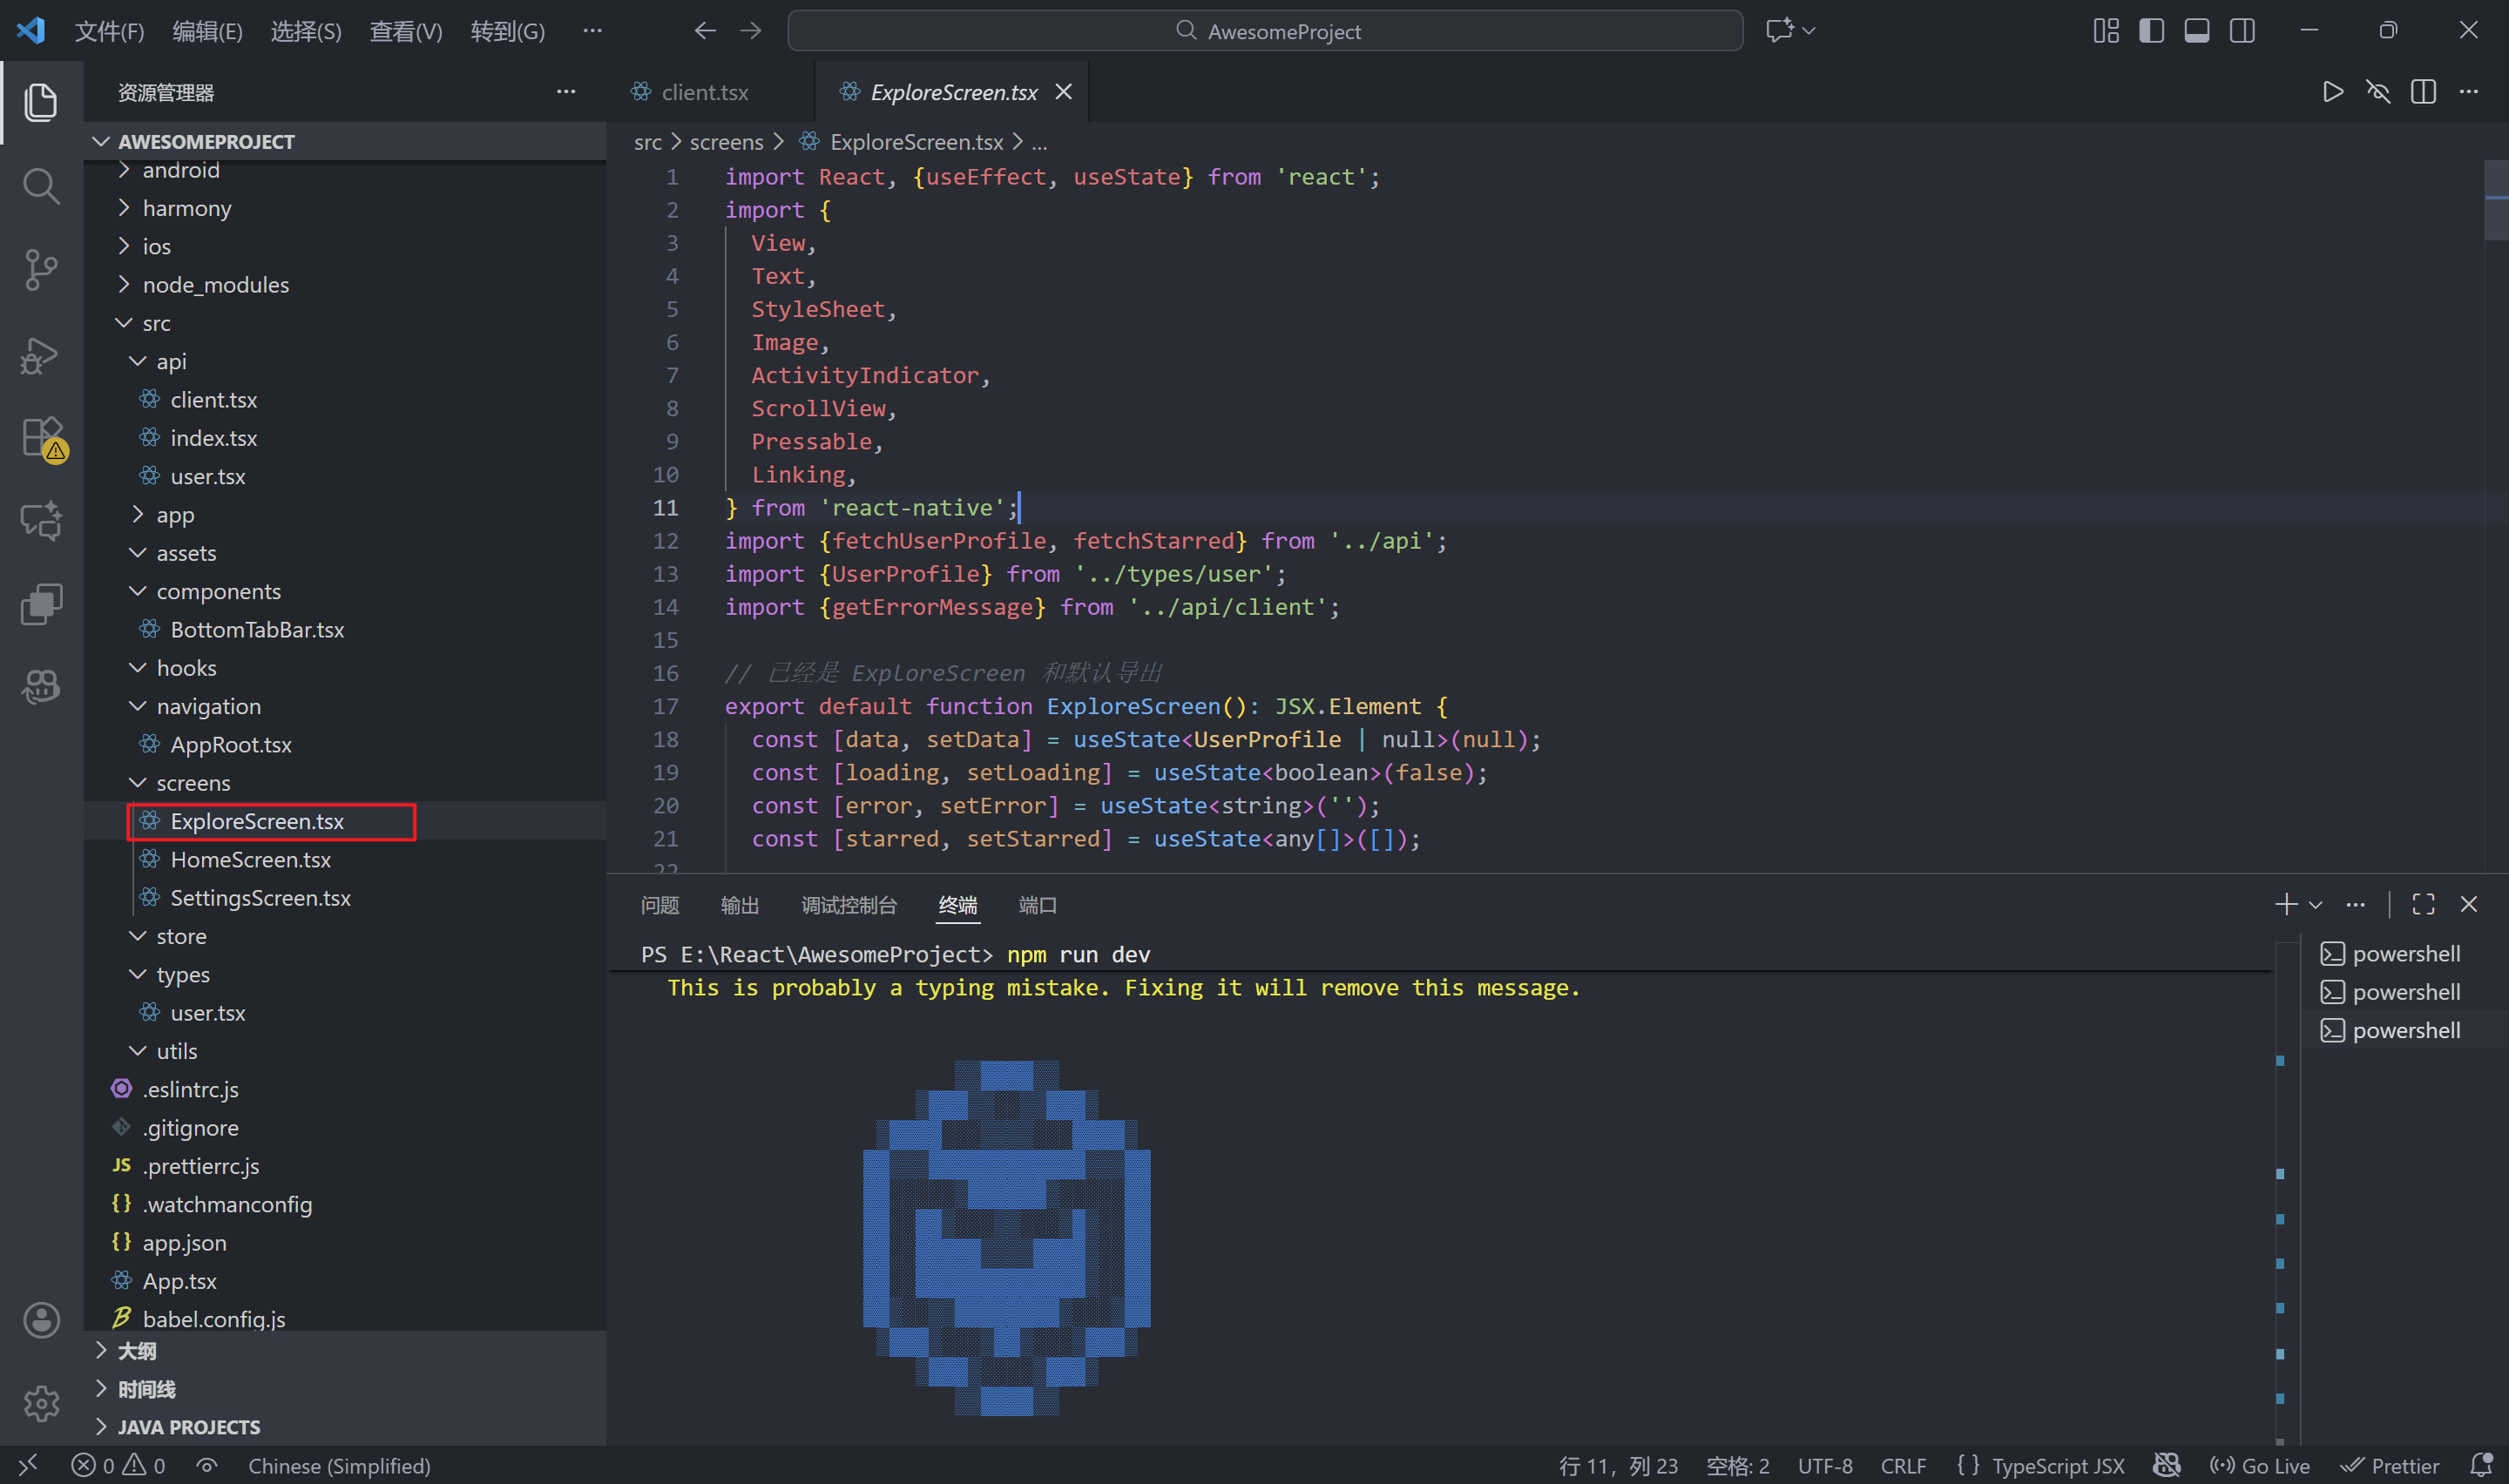Switch to the client.tsx tab
The image size is (2509, 1484).
click(704, 92)
